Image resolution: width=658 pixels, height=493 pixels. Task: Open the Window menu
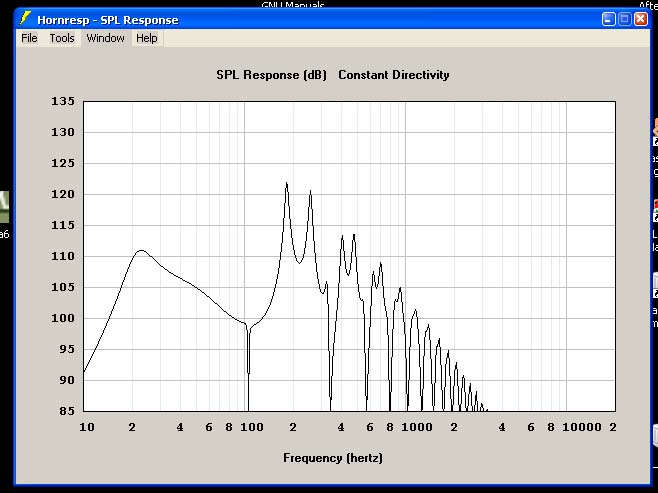(105, 38)
